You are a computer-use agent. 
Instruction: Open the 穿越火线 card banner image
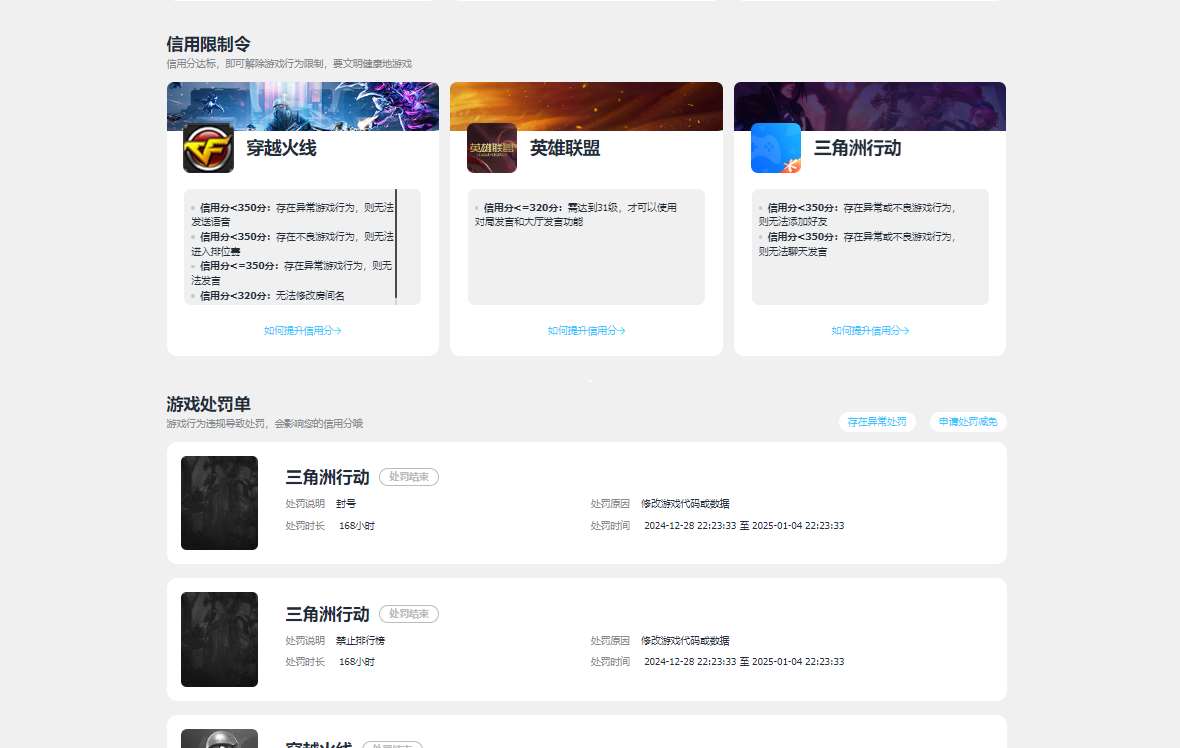pyautogui.click(x=303, y=105)
